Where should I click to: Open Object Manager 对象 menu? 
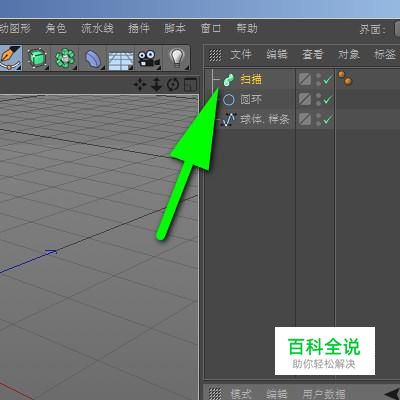click(349, 55)
